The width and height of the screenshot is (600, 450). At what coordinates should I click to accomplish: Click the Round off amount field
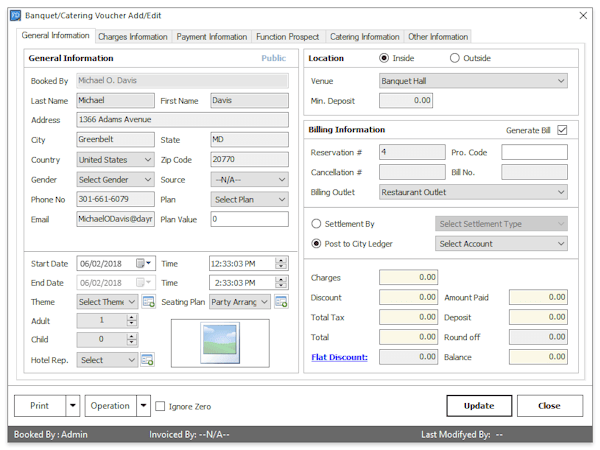[538, 337]
